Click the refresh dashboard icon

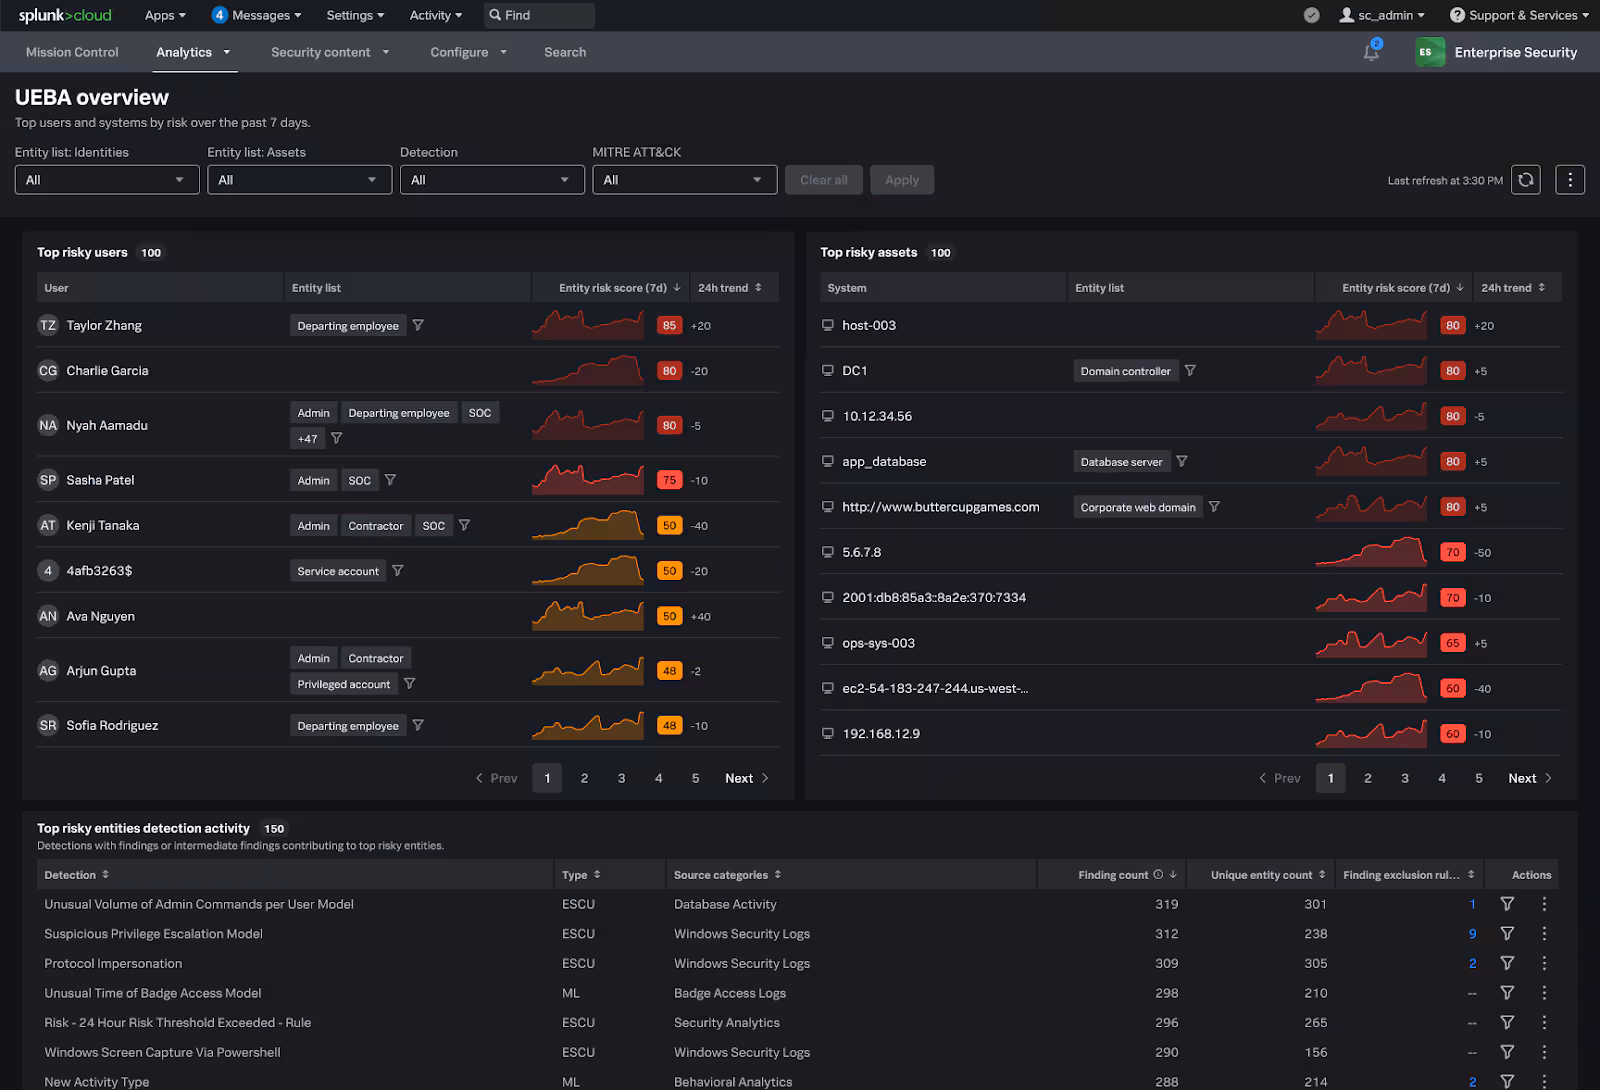pos(1525,180)
